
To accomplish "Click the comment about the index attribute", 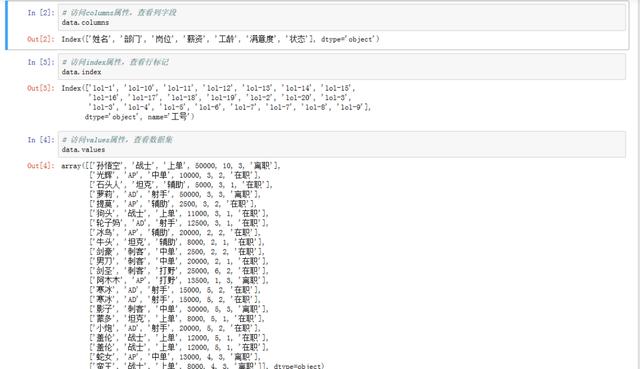I will pos(115,62).
